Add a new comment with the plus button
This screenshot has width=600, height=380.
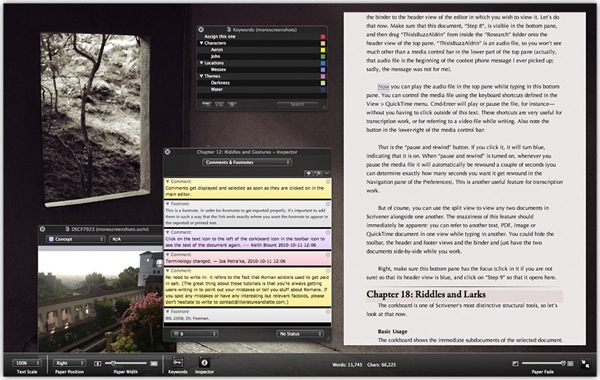[308, 173]
